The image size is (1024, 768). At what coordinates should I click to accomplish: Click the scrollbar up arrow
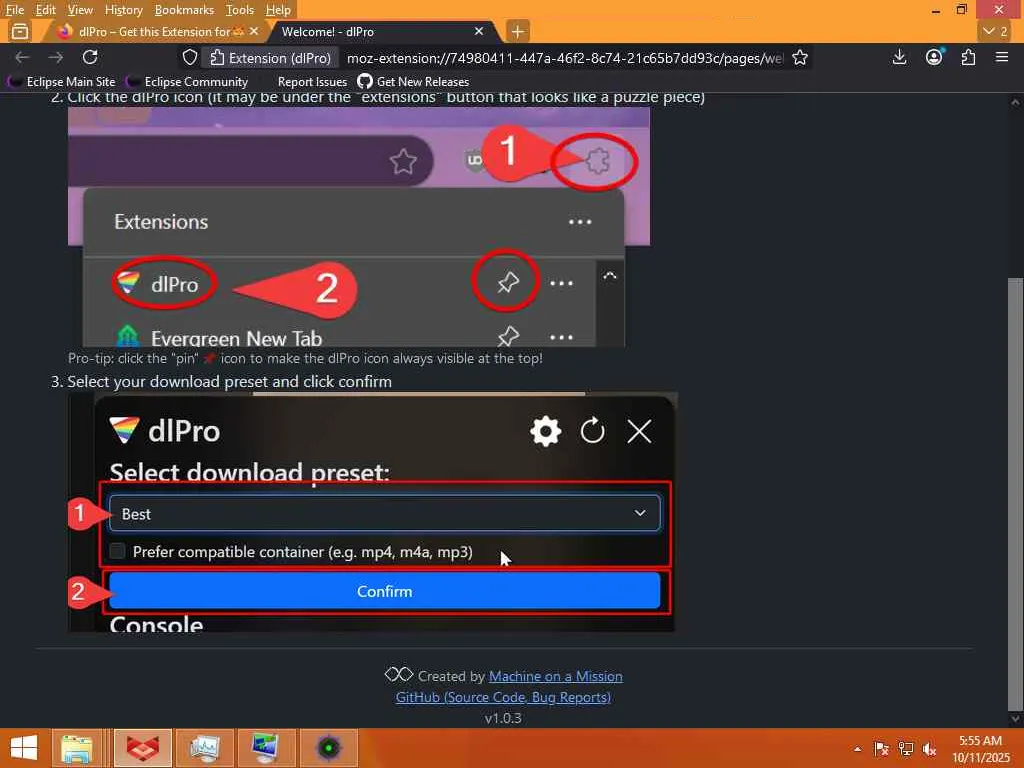[1015, 103]
